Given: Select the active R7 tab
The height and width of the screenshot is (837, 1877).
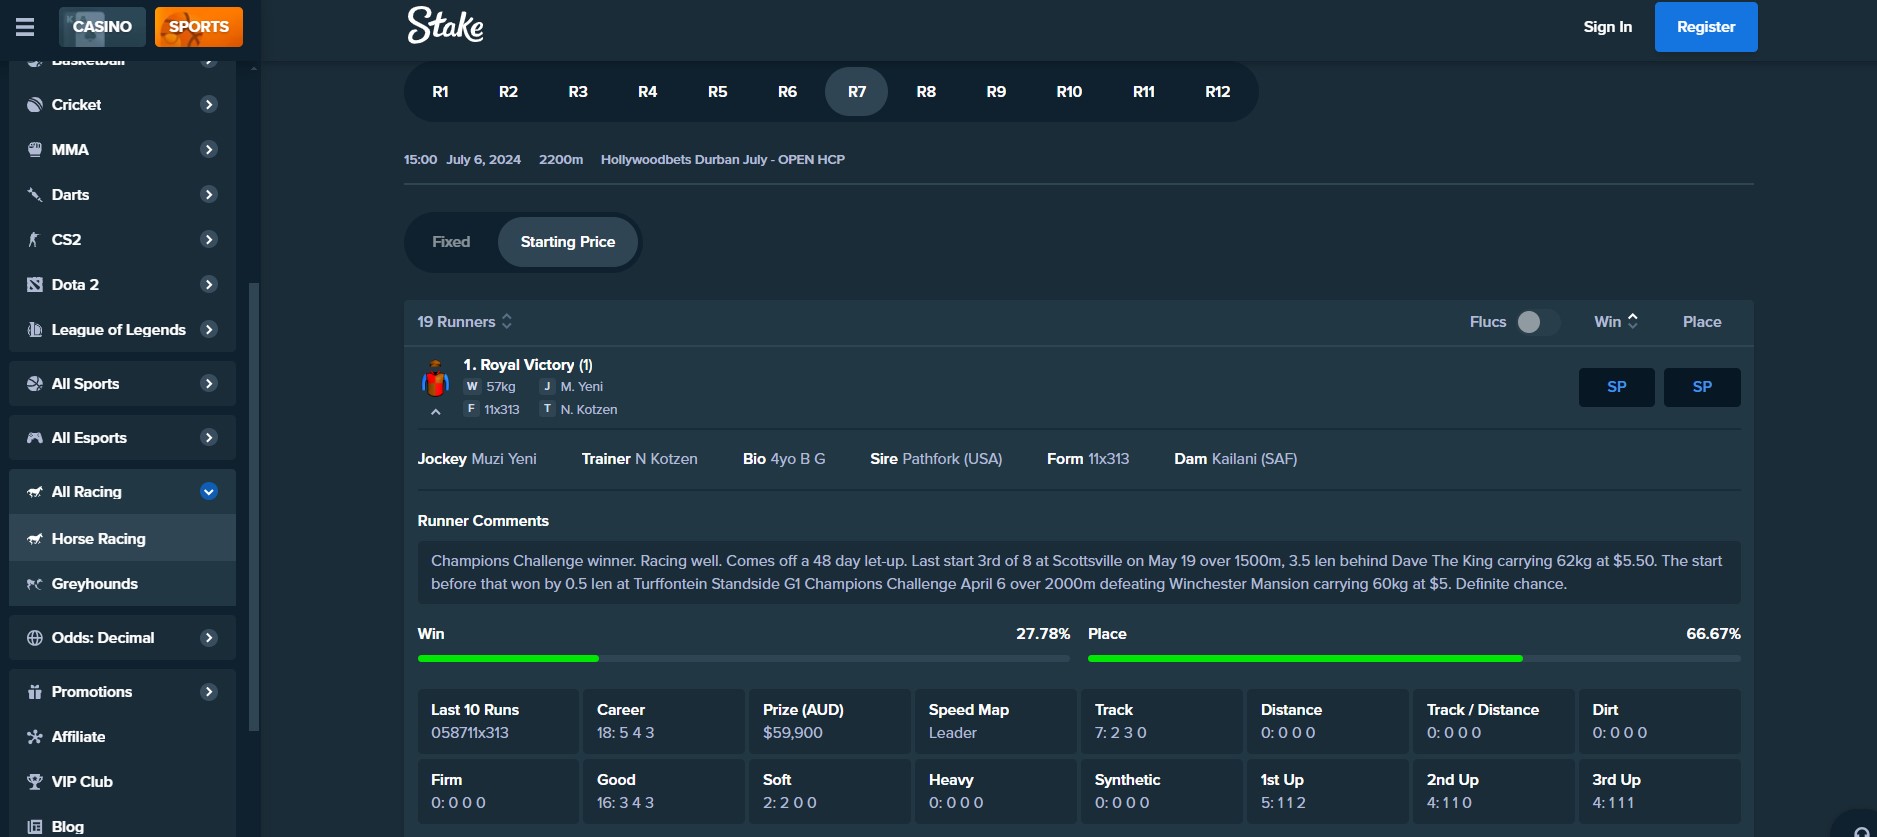Looking at the screenshot, I should [x=857, y=91].
